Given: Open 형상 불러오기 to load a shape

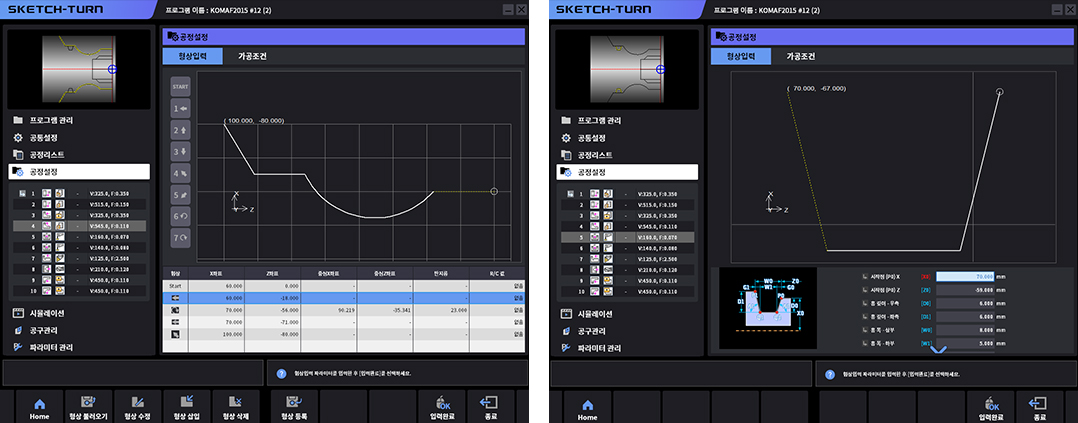Looking at the screenshot, I should (x=87, y=407).
